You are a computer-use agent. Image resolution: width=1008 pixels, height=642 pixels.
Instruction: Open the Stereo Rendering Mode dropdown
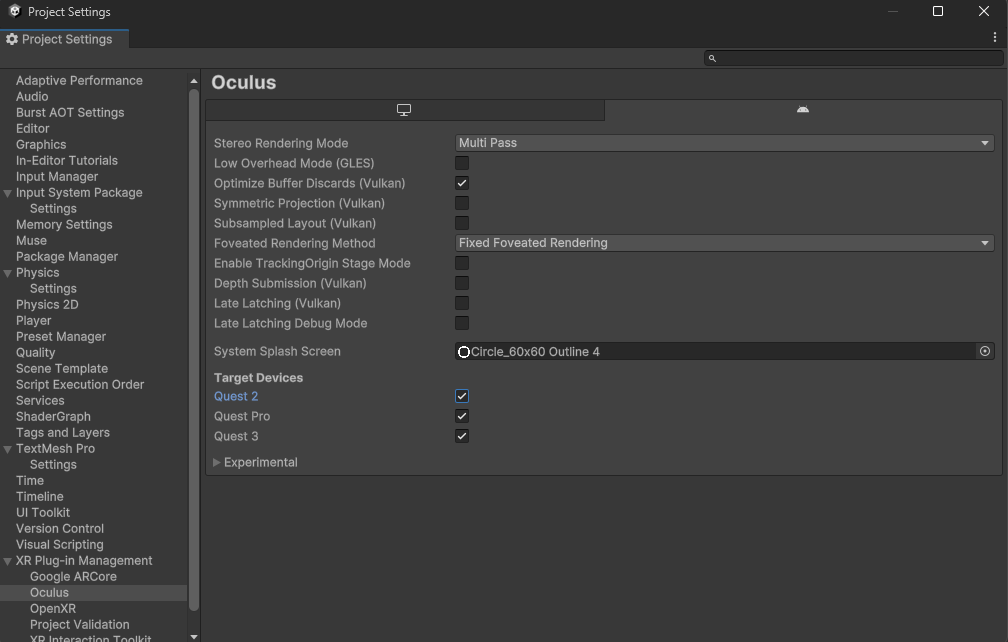click(x=724, y=143)
